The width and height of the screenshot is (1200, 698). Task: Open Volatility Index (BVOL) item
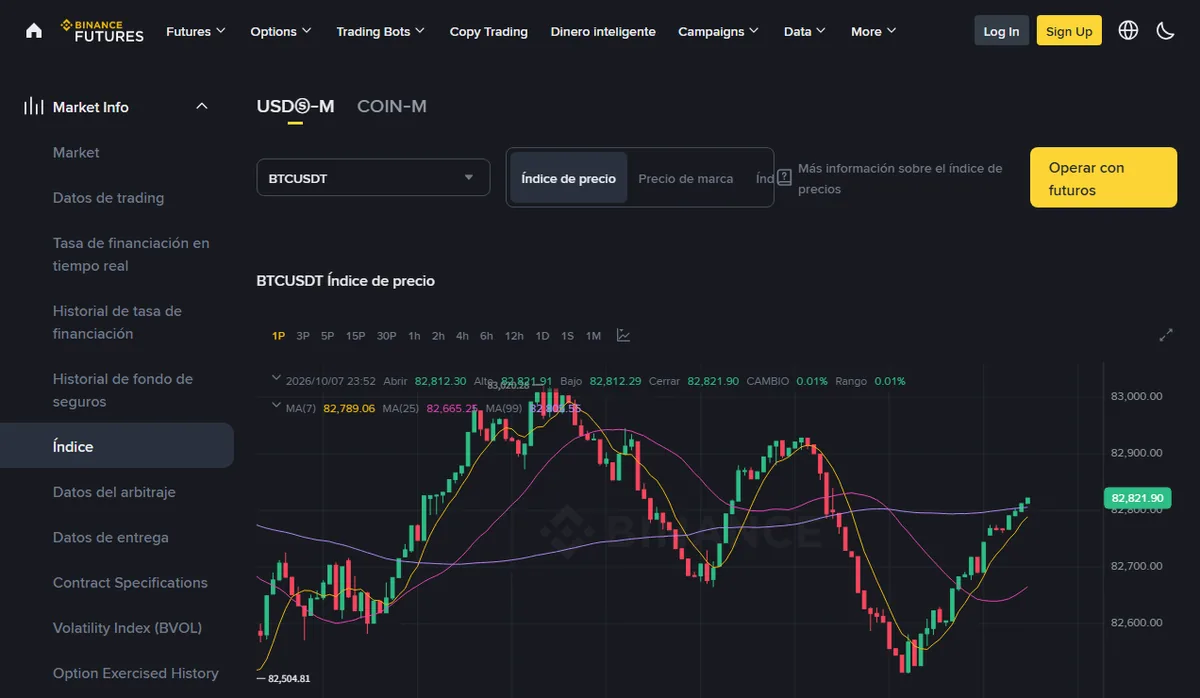pyautogui.click(x=127, y=628)
